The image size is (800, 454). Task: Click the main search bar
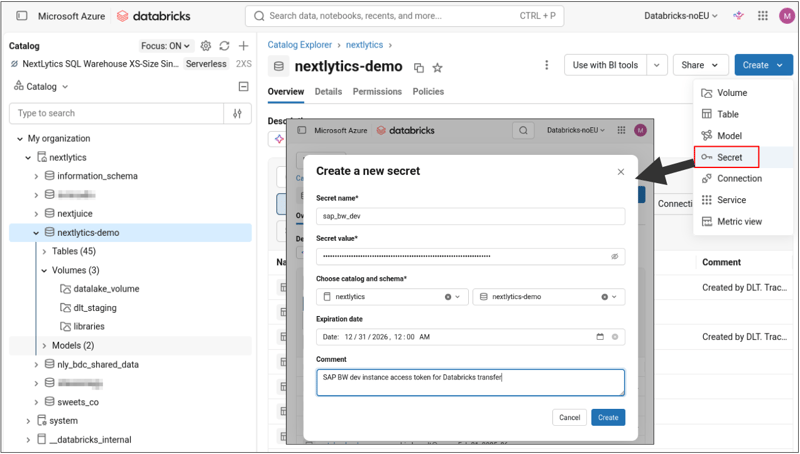[x=405, y=16]
